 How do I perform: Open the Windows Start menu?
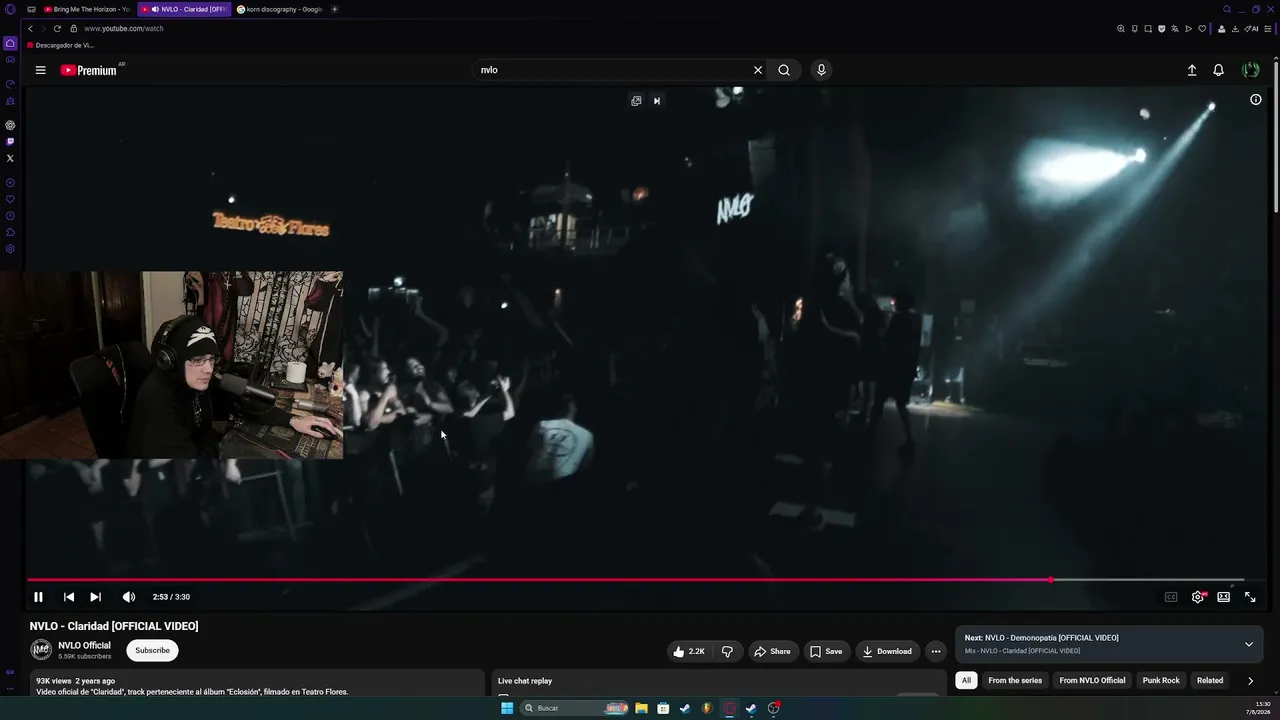(x=507, y=708)
